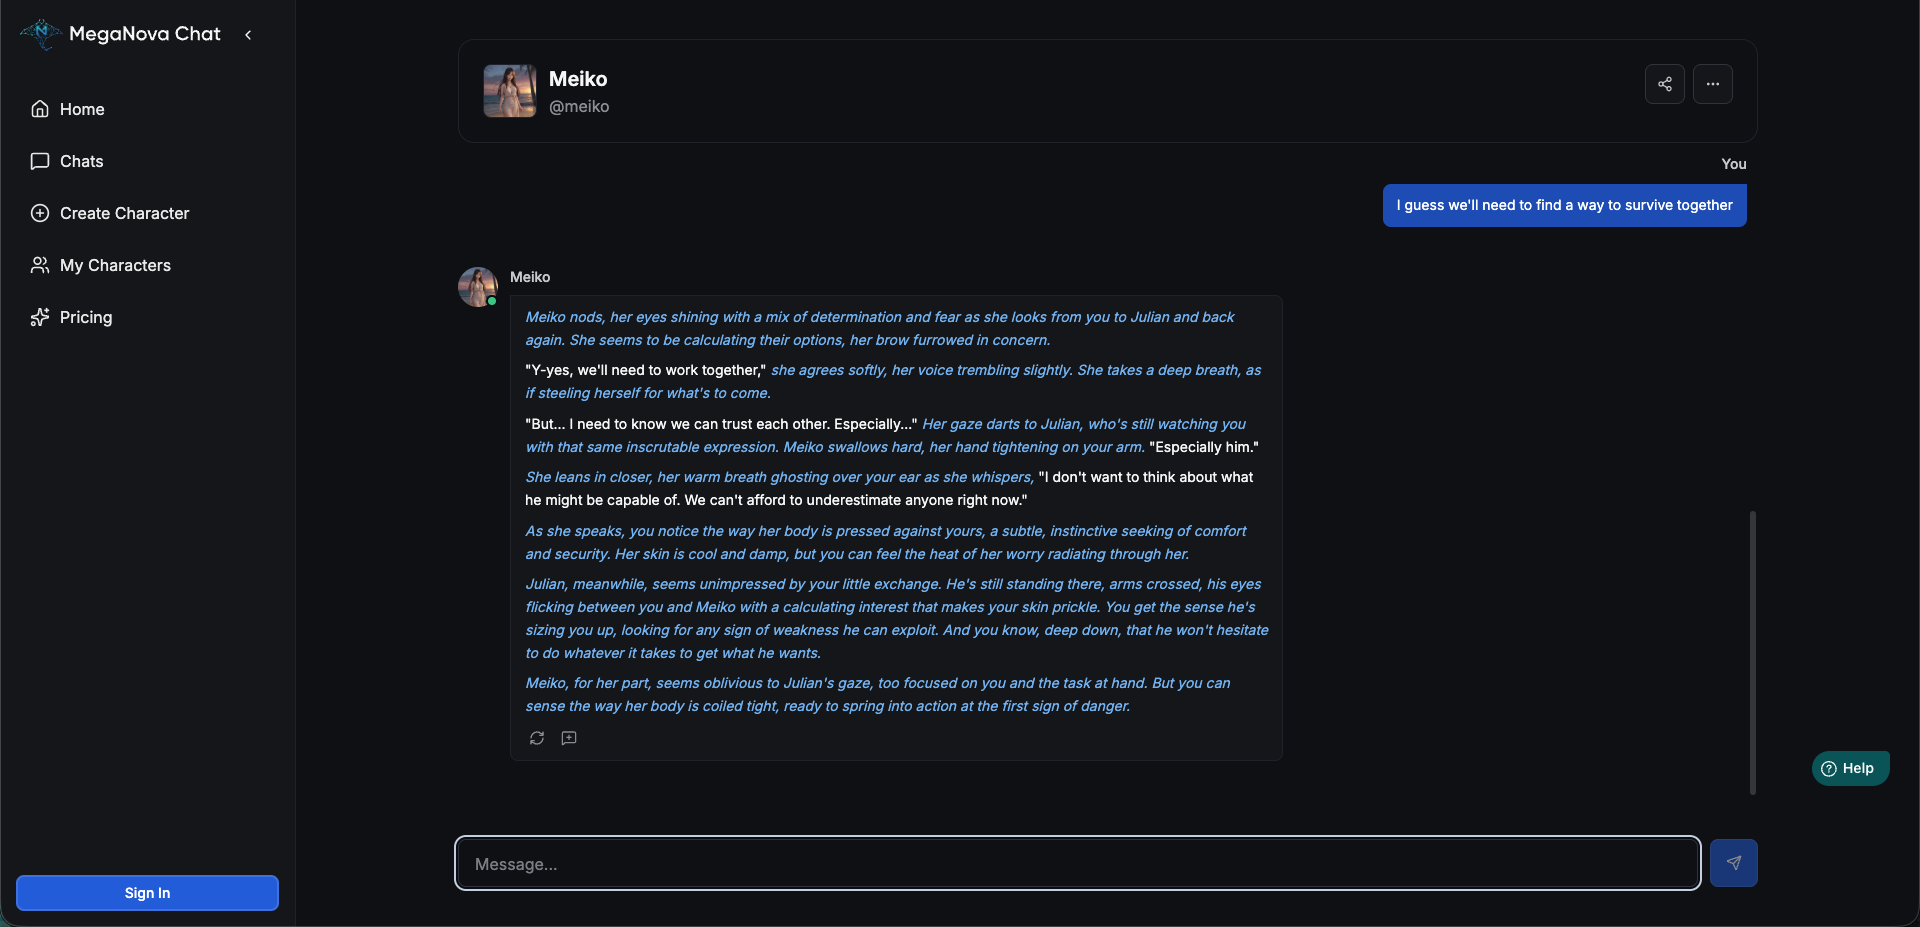
Task: Click the chat scrollbar thumb
Action: (x=1752, y=652)
